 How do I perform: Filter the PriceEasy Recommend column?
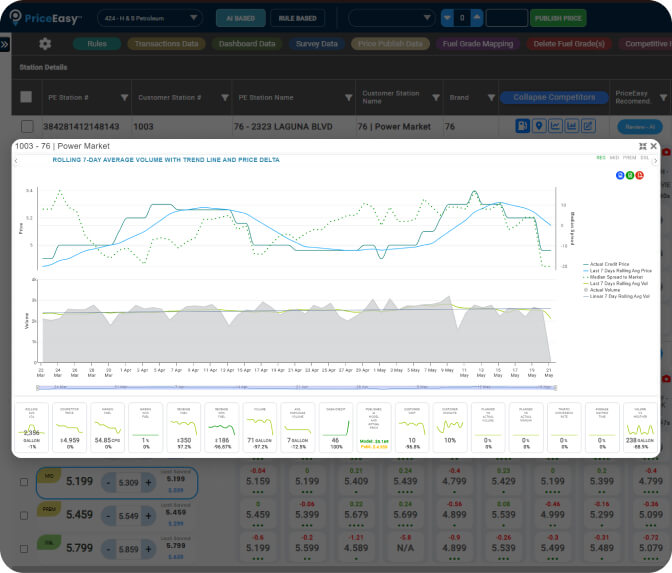pos(663,98)
